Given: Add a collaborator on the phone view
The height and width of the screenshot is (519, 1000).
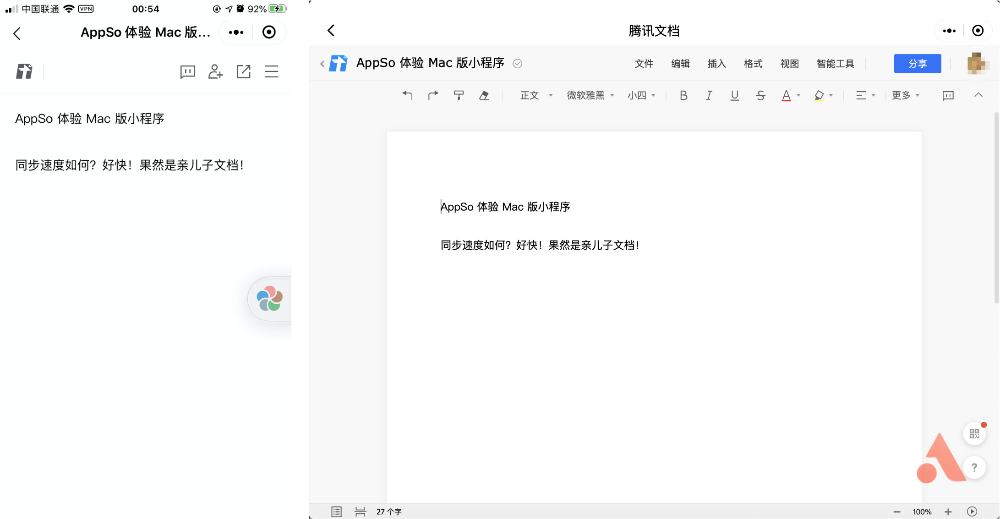Looking at the screenshot, I should coord(216,71).
